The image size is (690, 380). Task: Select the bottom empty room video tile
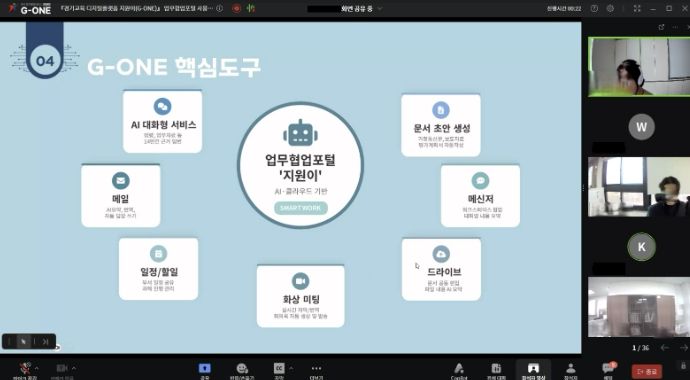pyautogui.click(x=639, y=307)
